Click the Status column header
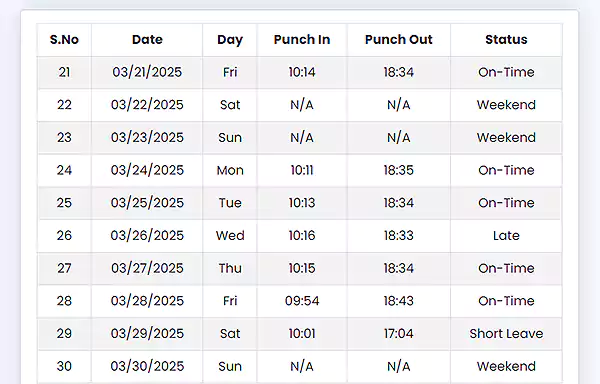Screen dimensions: 600x384 pyautogui.click(x=506, y=40)
